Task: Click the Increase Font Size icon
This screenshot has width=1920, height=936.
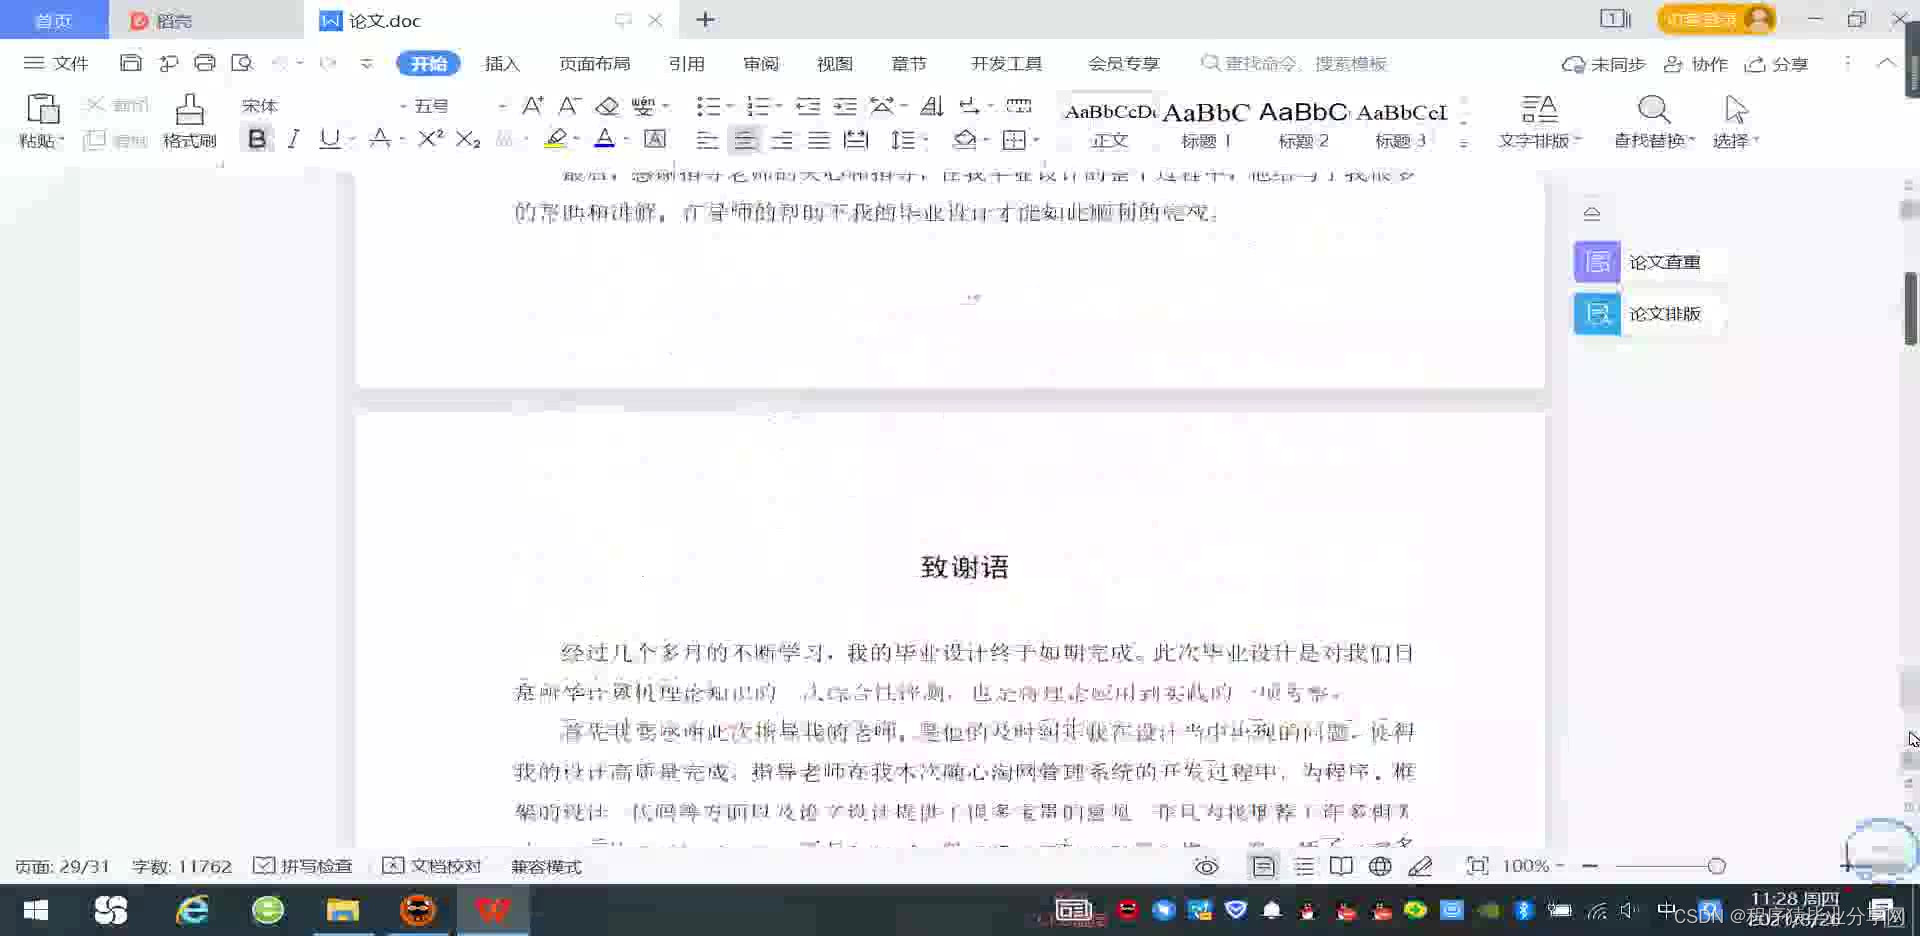Action: pos(532,105)
